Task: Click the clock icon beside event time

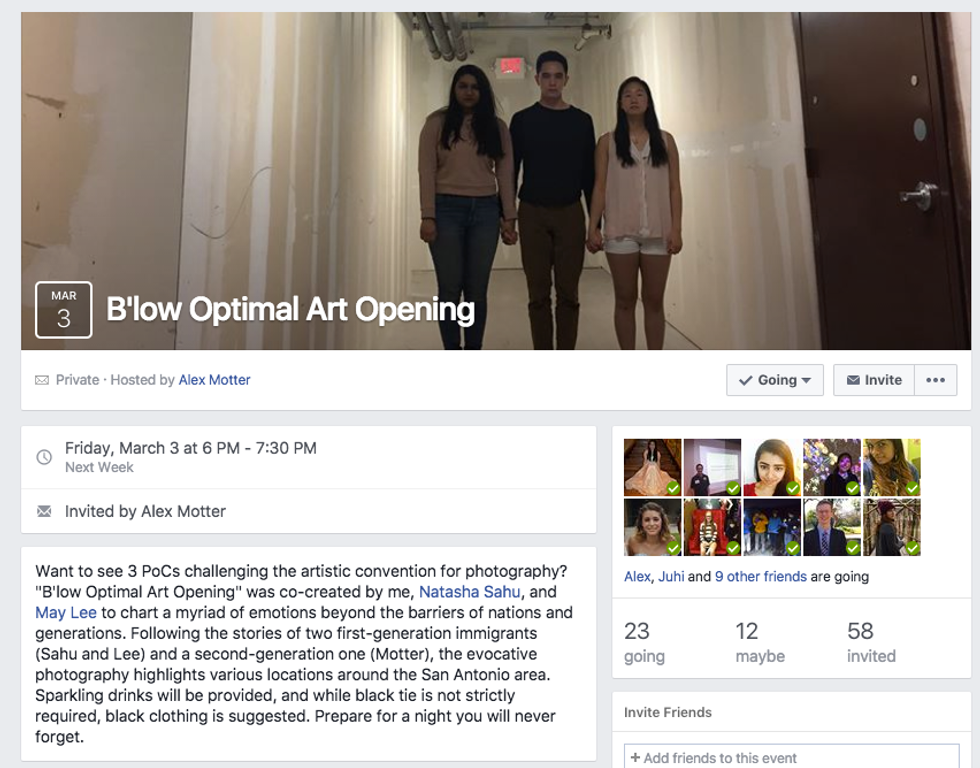Action: click(44, 457)
